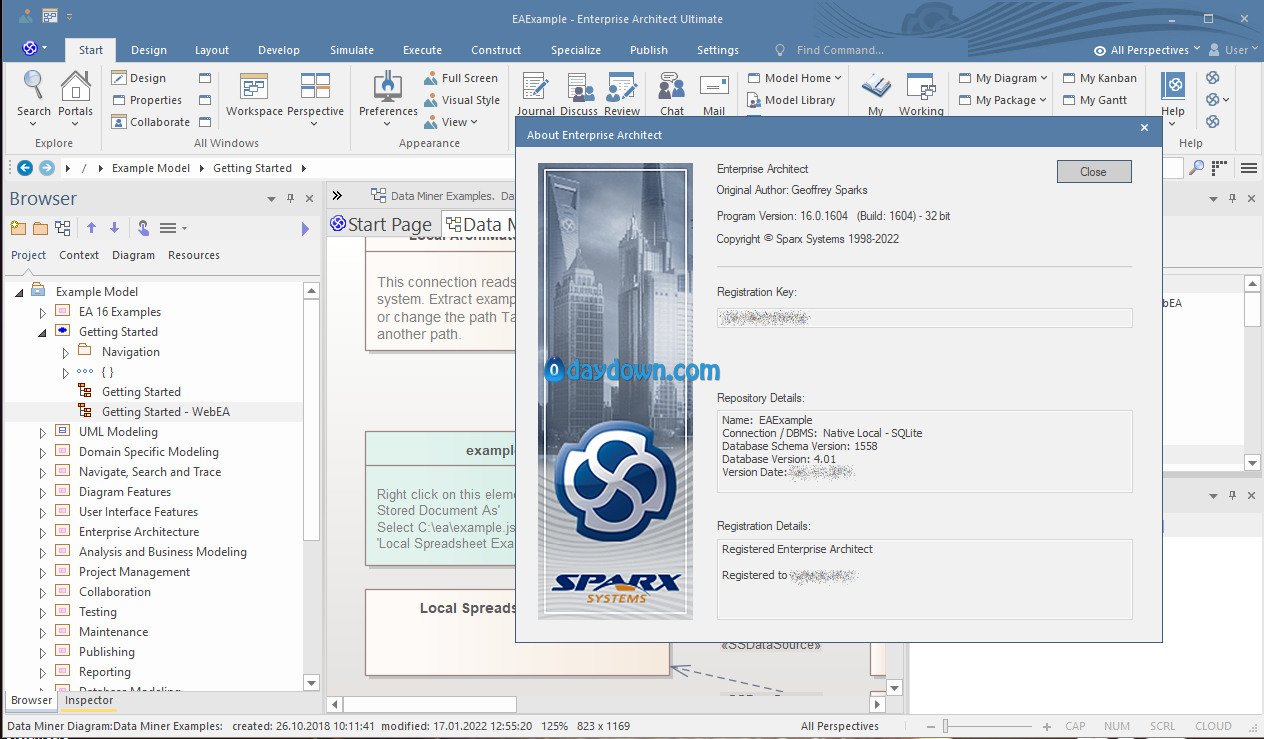Screen dimensions: 1264x739
Task: Click the Chat icon in ribbon
Action: coord(672,87)
